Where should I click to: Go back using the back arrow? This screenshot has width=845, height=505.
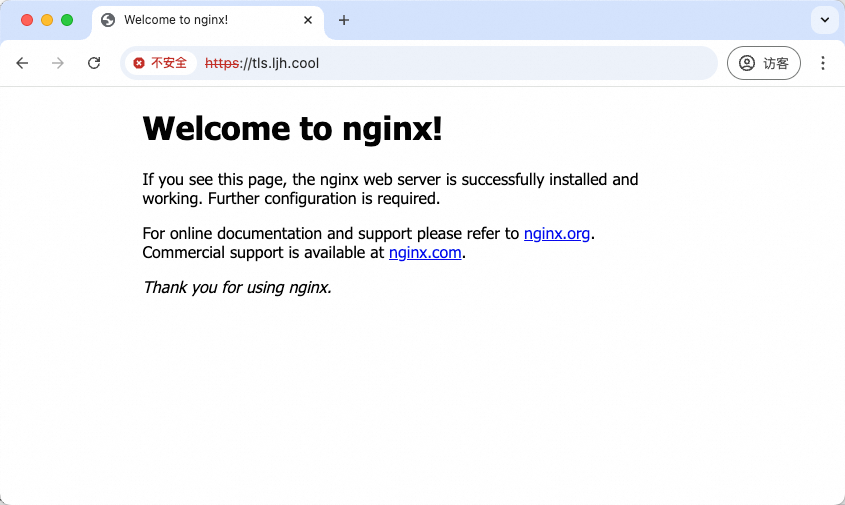(x=22, y=63)
